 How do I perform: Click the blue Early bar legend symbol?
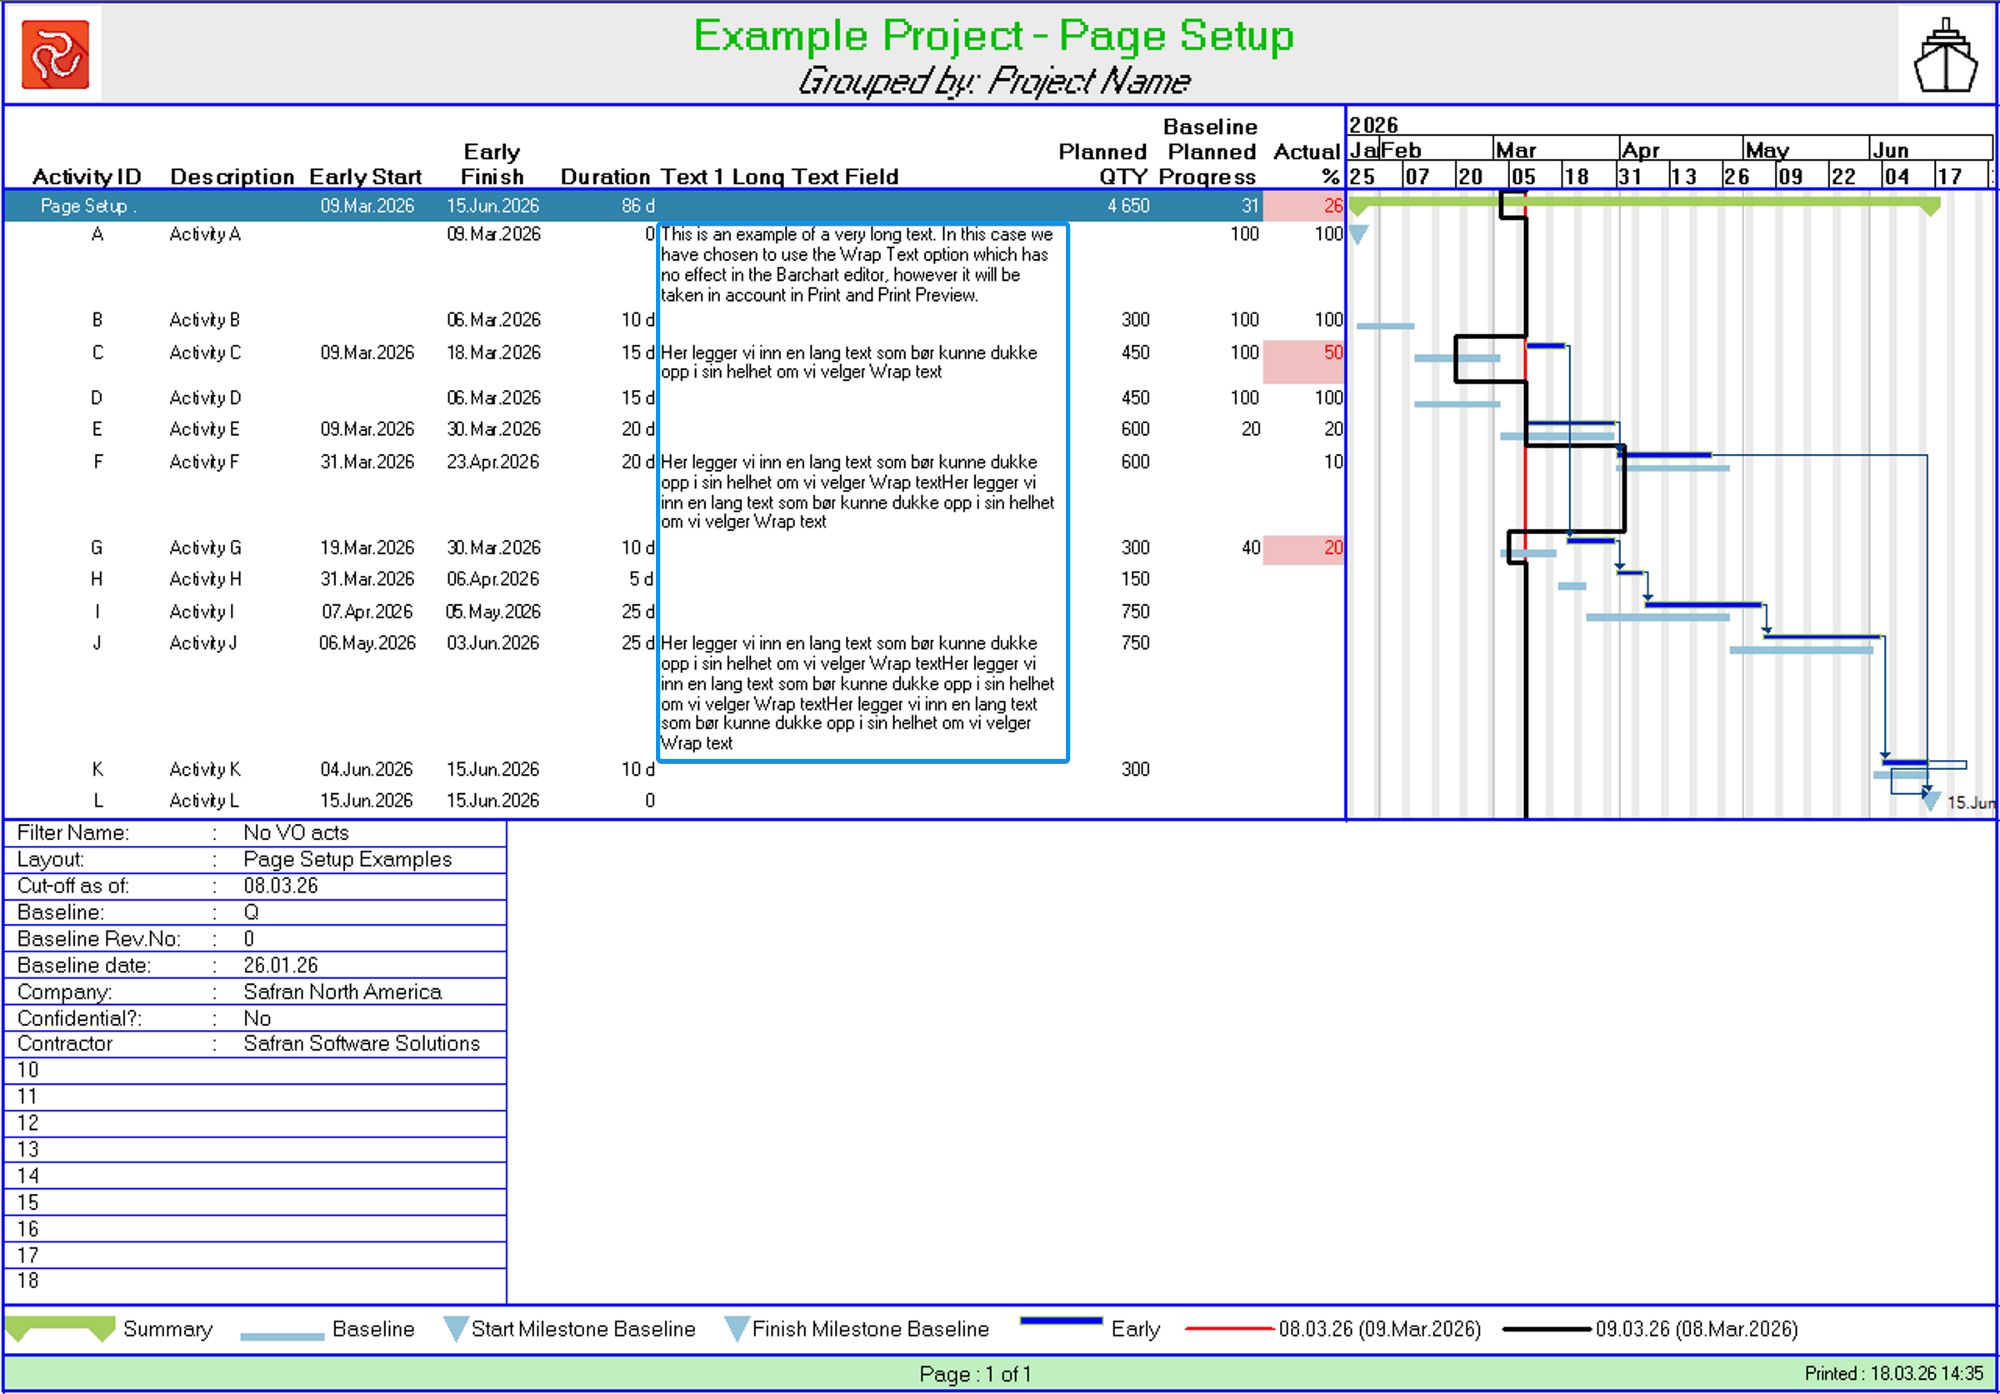[1061, 1321]
